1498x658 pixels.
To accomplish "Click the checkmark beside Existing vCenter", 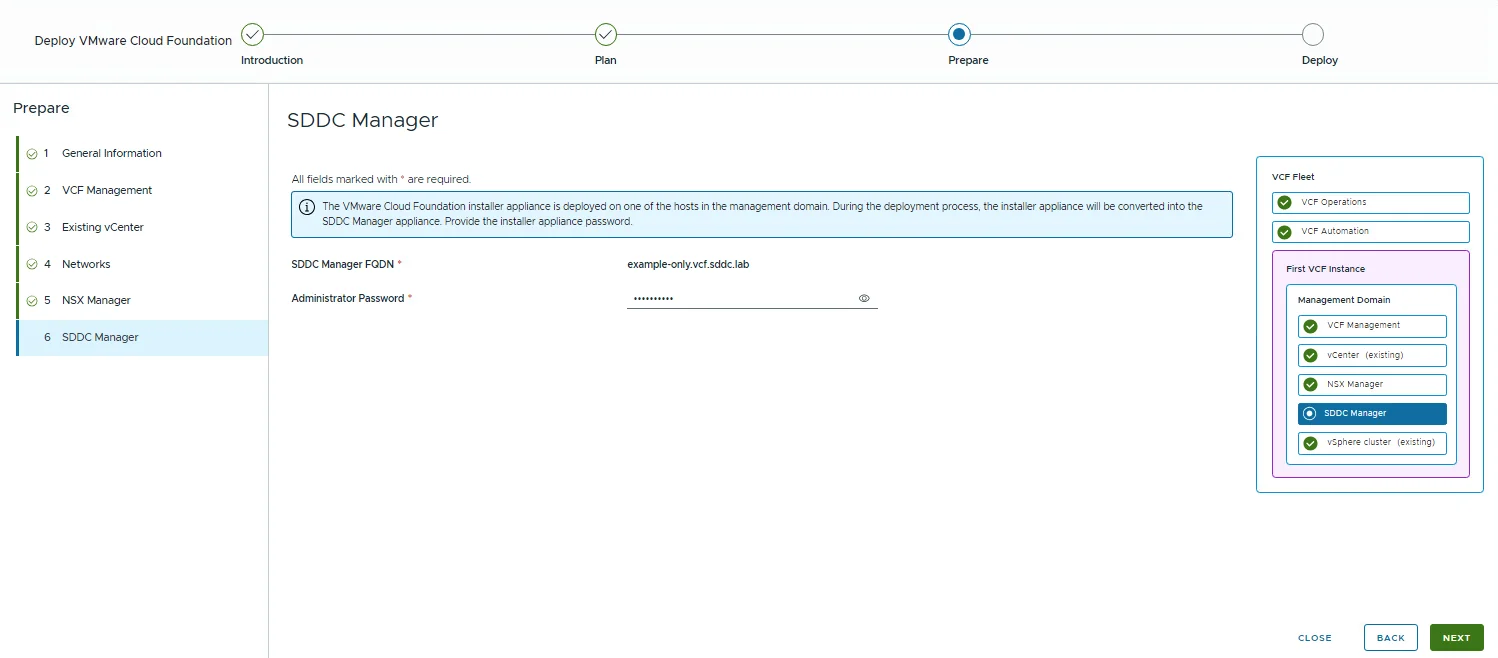I will [32, 228].
